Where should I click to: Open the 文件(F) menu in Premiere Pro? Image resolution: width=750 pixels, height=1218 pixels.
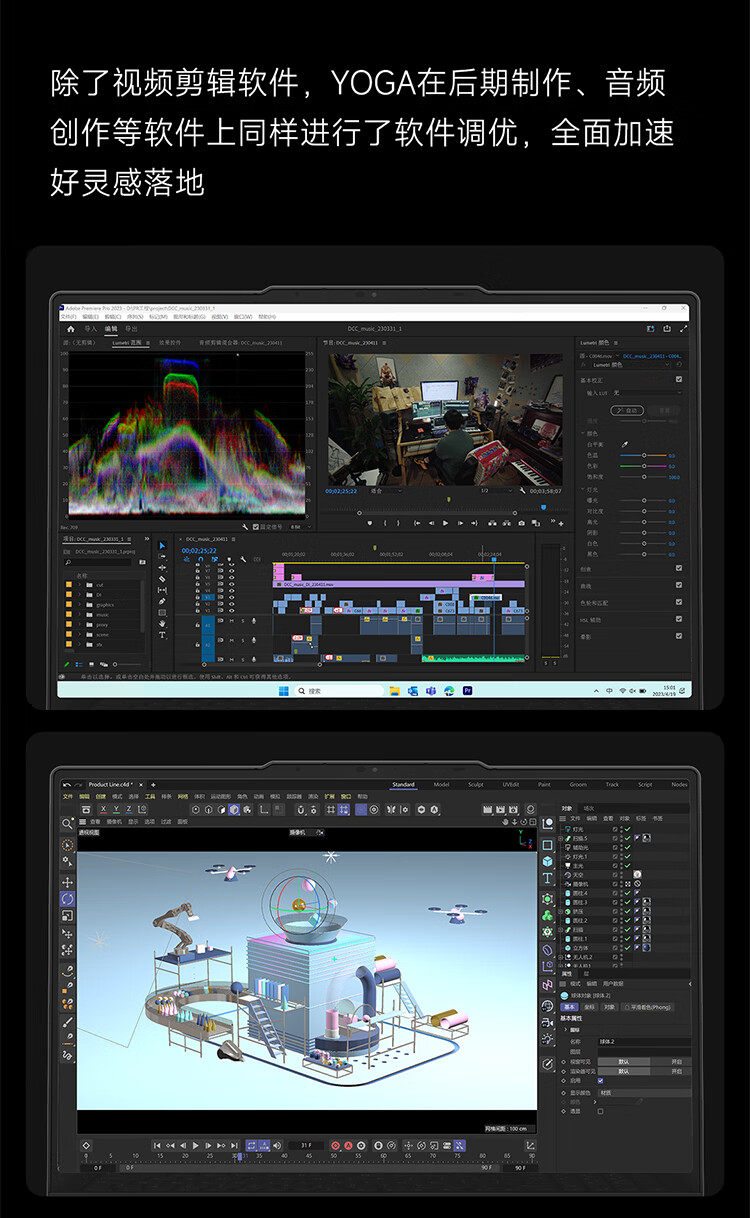[x=68, y=316]
